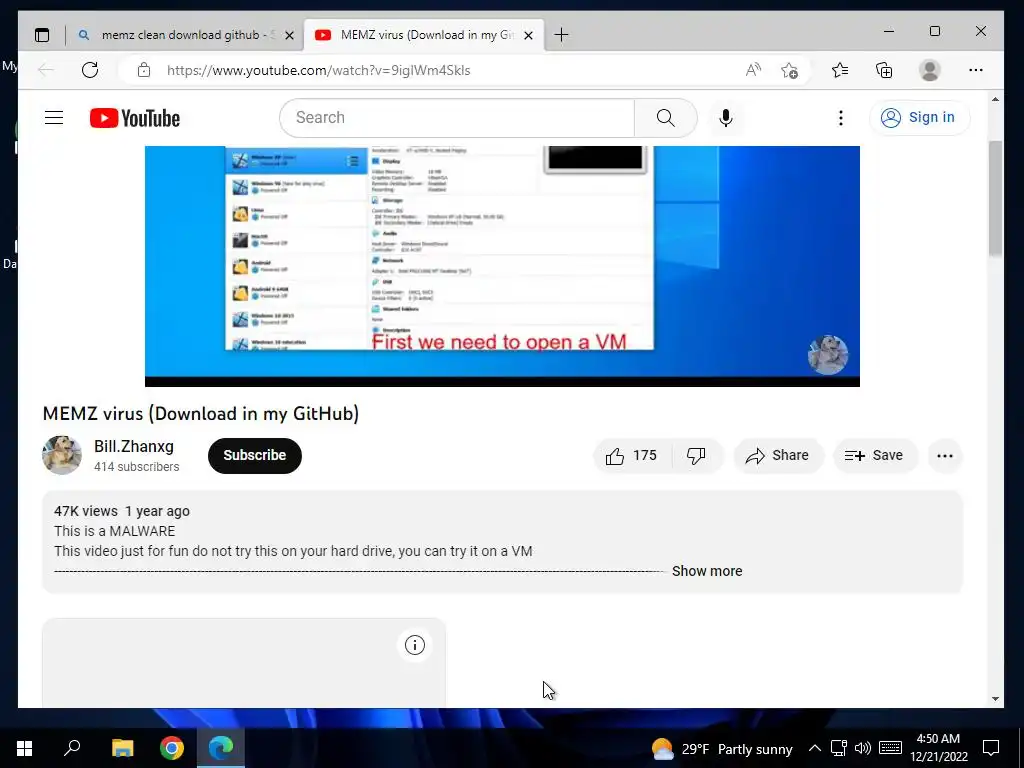
Task: Open touch keyboard tray icon
Action: pos(890,748)
